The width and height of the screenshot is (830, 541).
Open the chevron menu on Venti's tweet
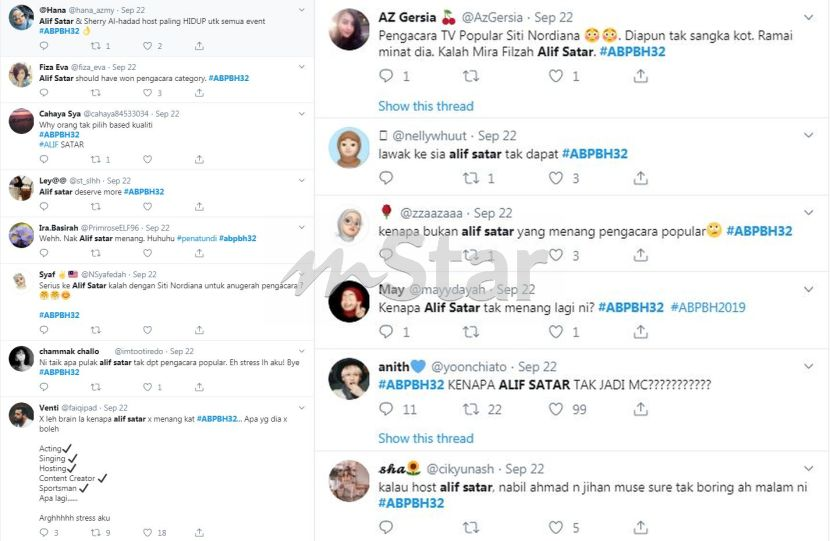(302, 408)
